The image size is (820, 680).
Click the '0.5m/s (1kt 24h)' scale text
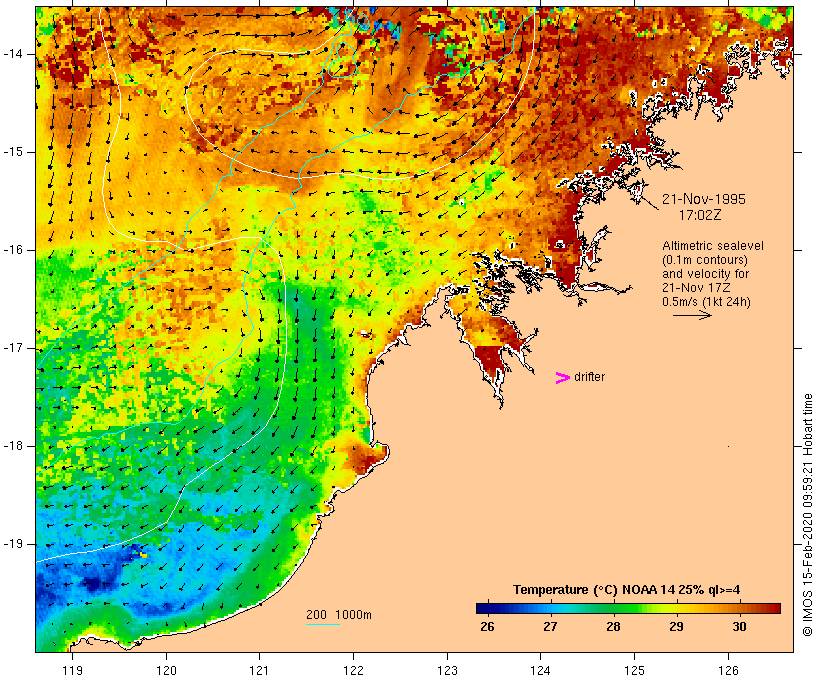coord(706,302)
